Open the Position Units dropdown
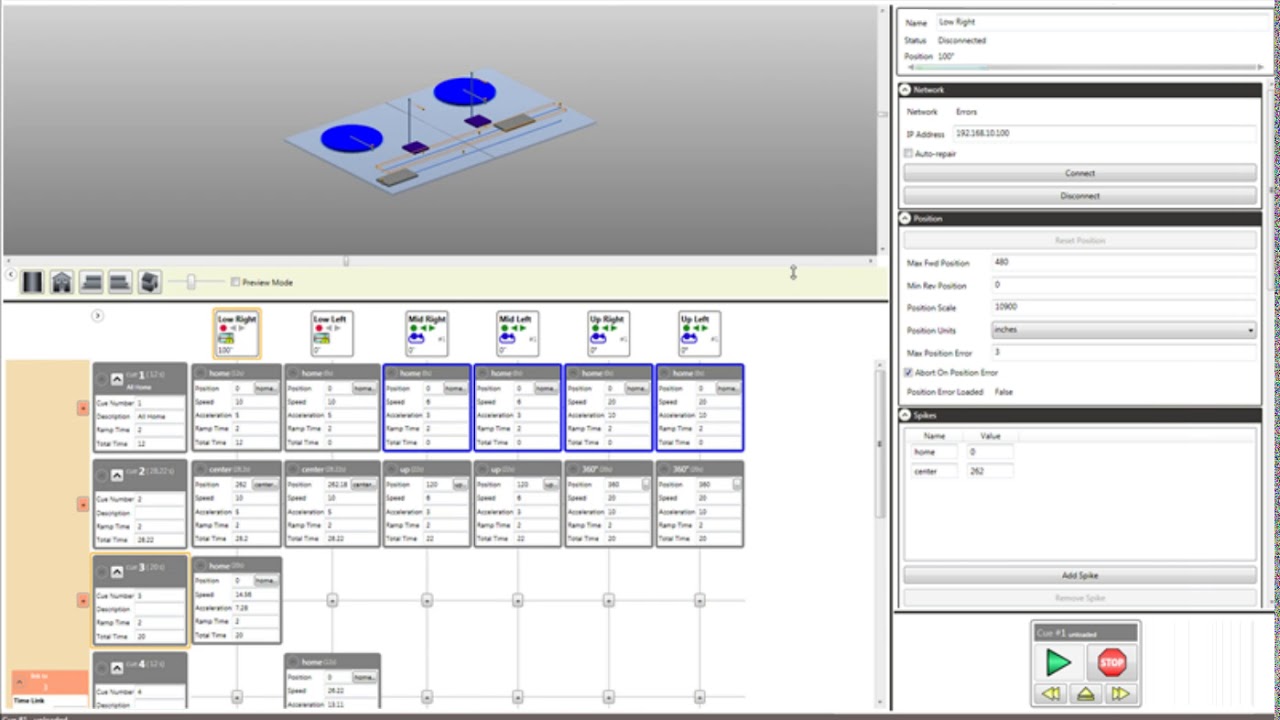Screen dimensions: 1280x720 [x=1124, y=330]
